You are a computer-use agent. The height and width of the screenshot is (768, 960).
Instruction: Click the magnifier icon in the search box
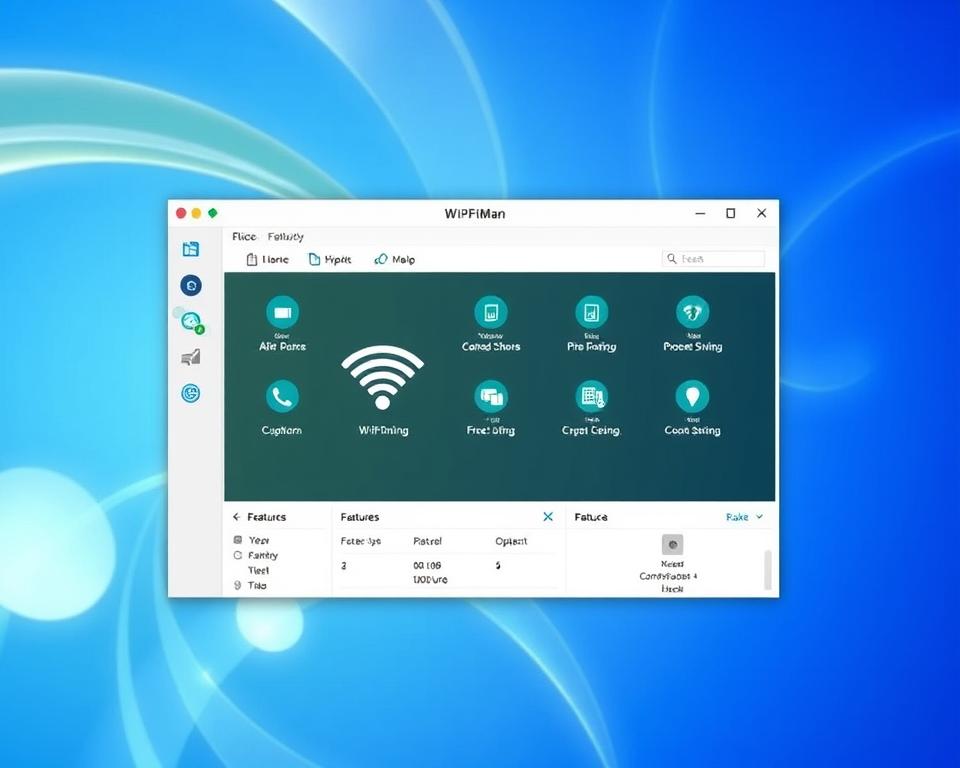point(672,258)
